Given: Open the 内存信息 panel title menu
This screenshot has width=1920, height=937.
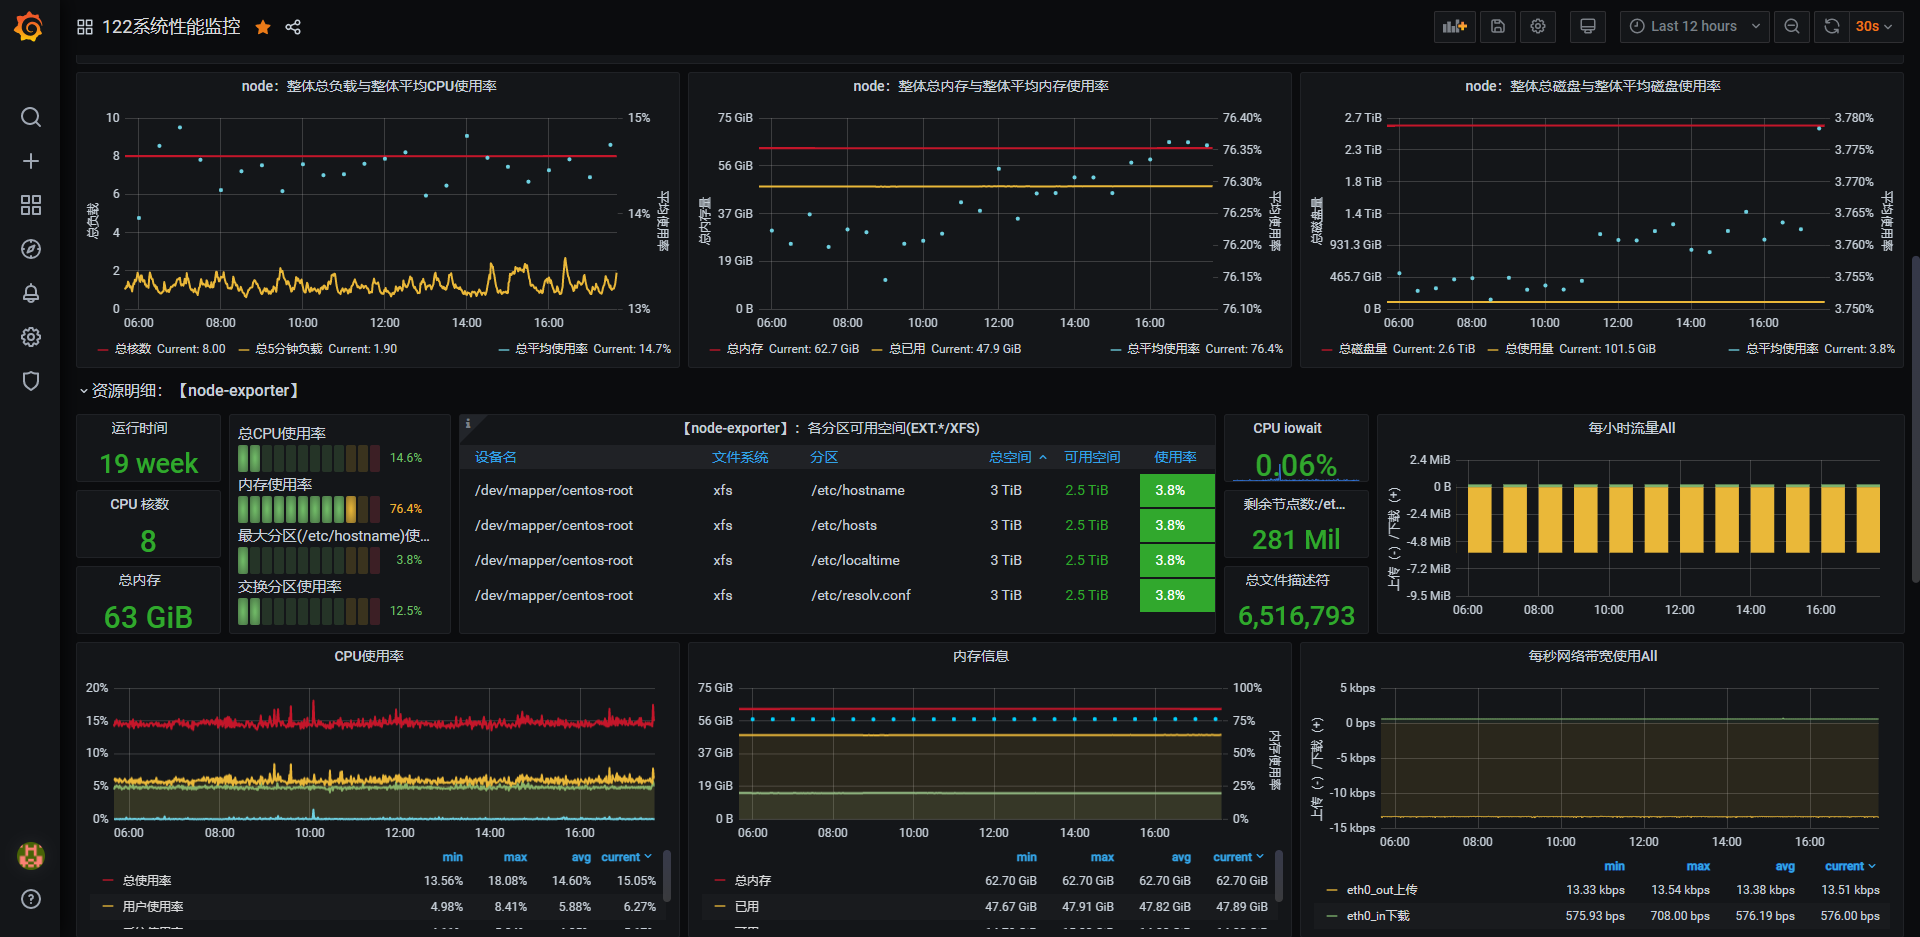Looking at the screenshot, I should point(981,656).
